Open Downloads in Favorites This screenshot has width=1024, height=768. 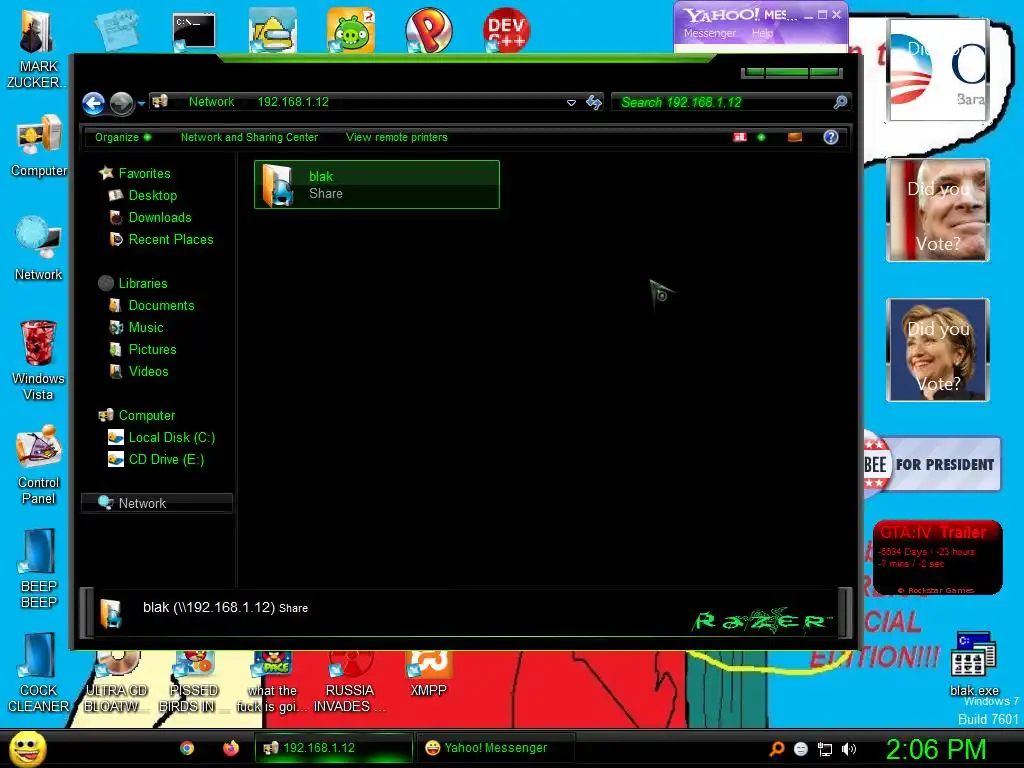coord(159,217)
